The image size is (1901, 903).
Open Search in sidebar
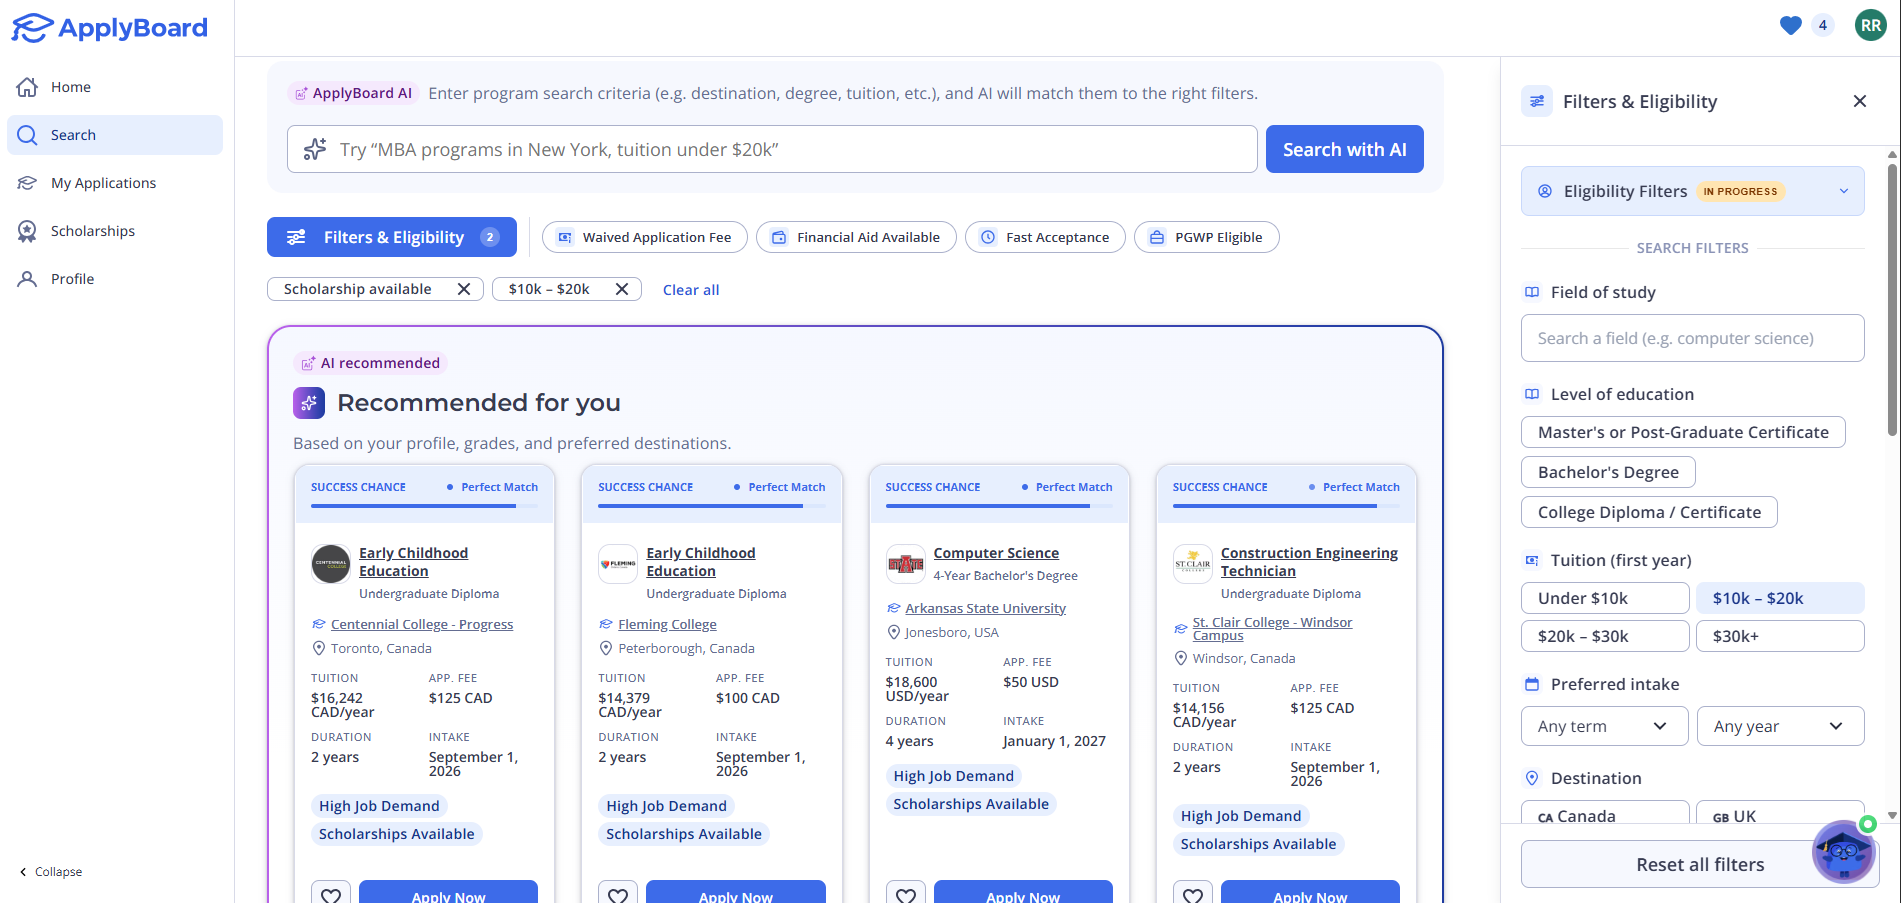click(x=115, y=135)
